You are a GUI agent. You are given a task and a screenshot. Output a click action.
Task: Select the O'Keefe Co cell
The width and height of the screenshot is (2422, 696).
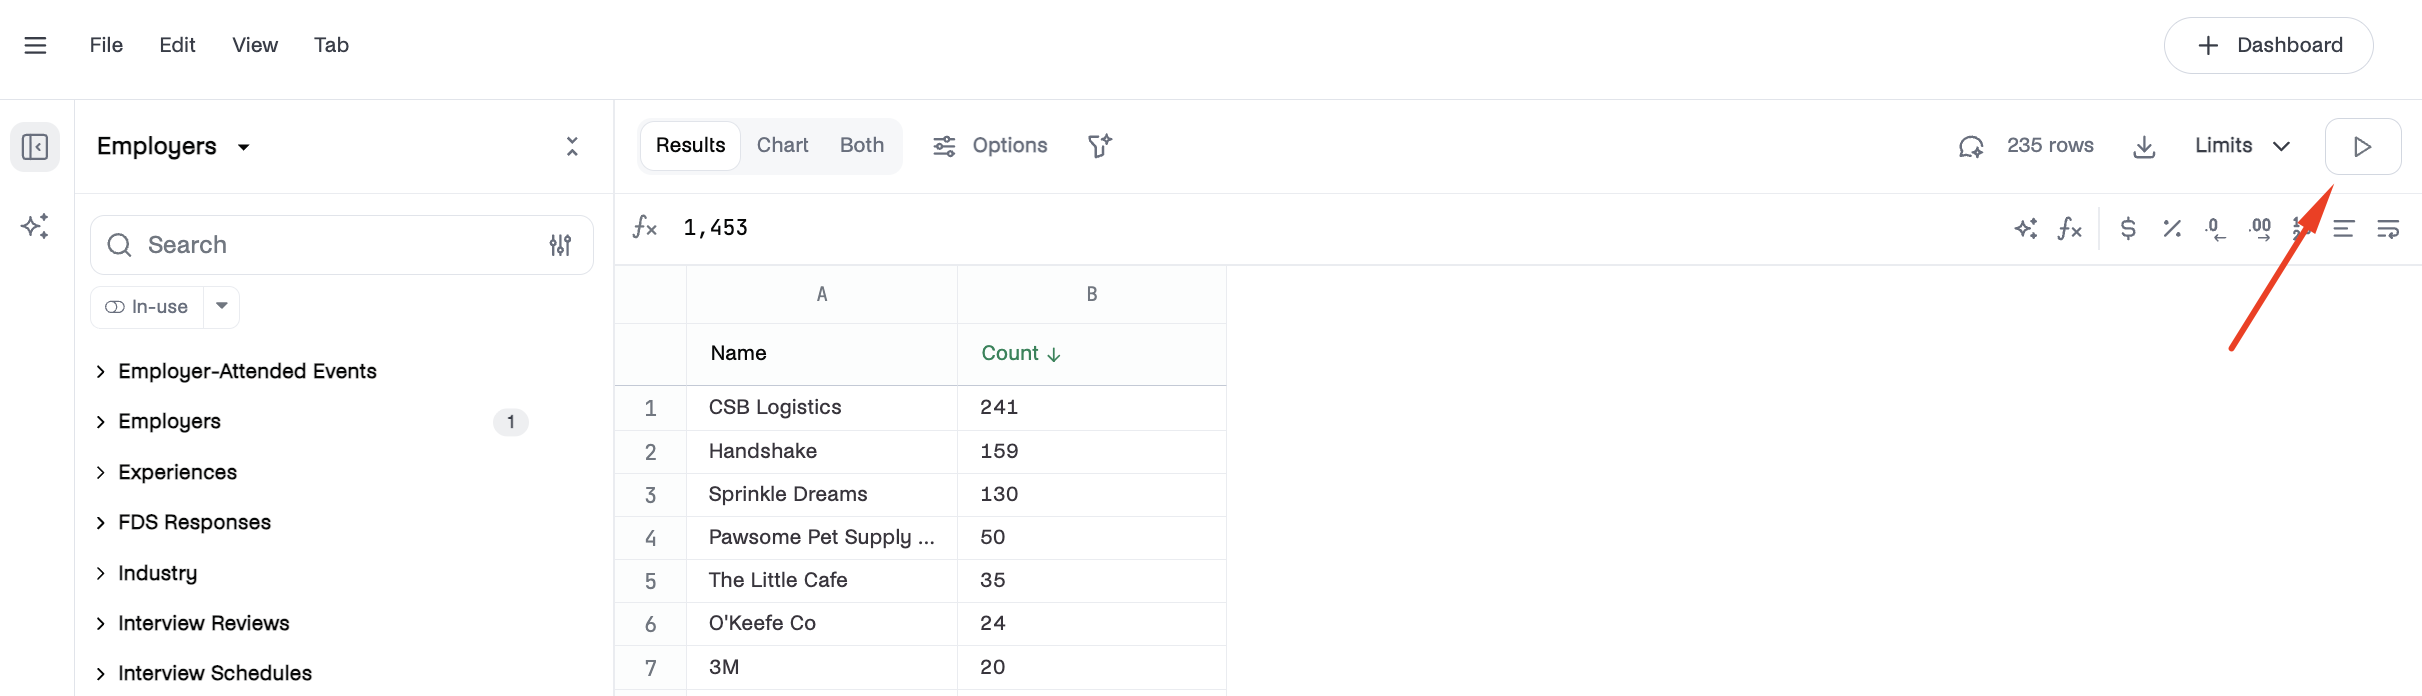click(822, 623)
